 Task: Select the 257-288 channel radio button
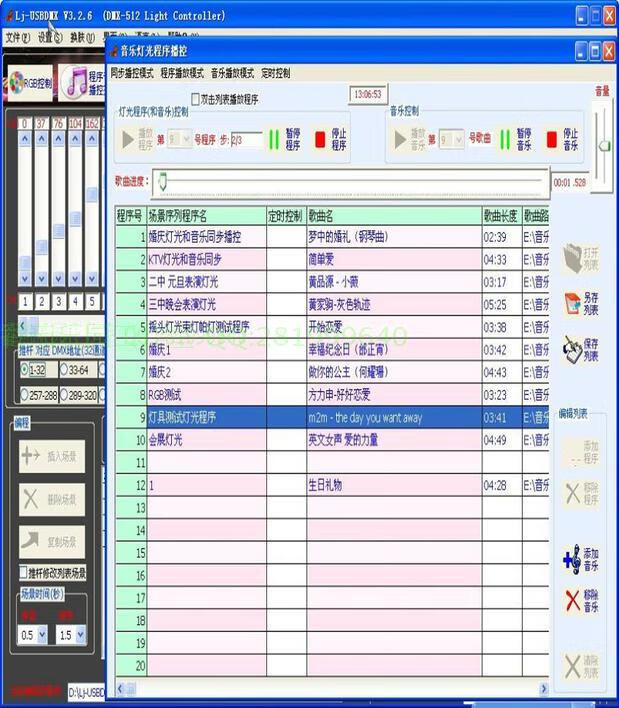25,395
